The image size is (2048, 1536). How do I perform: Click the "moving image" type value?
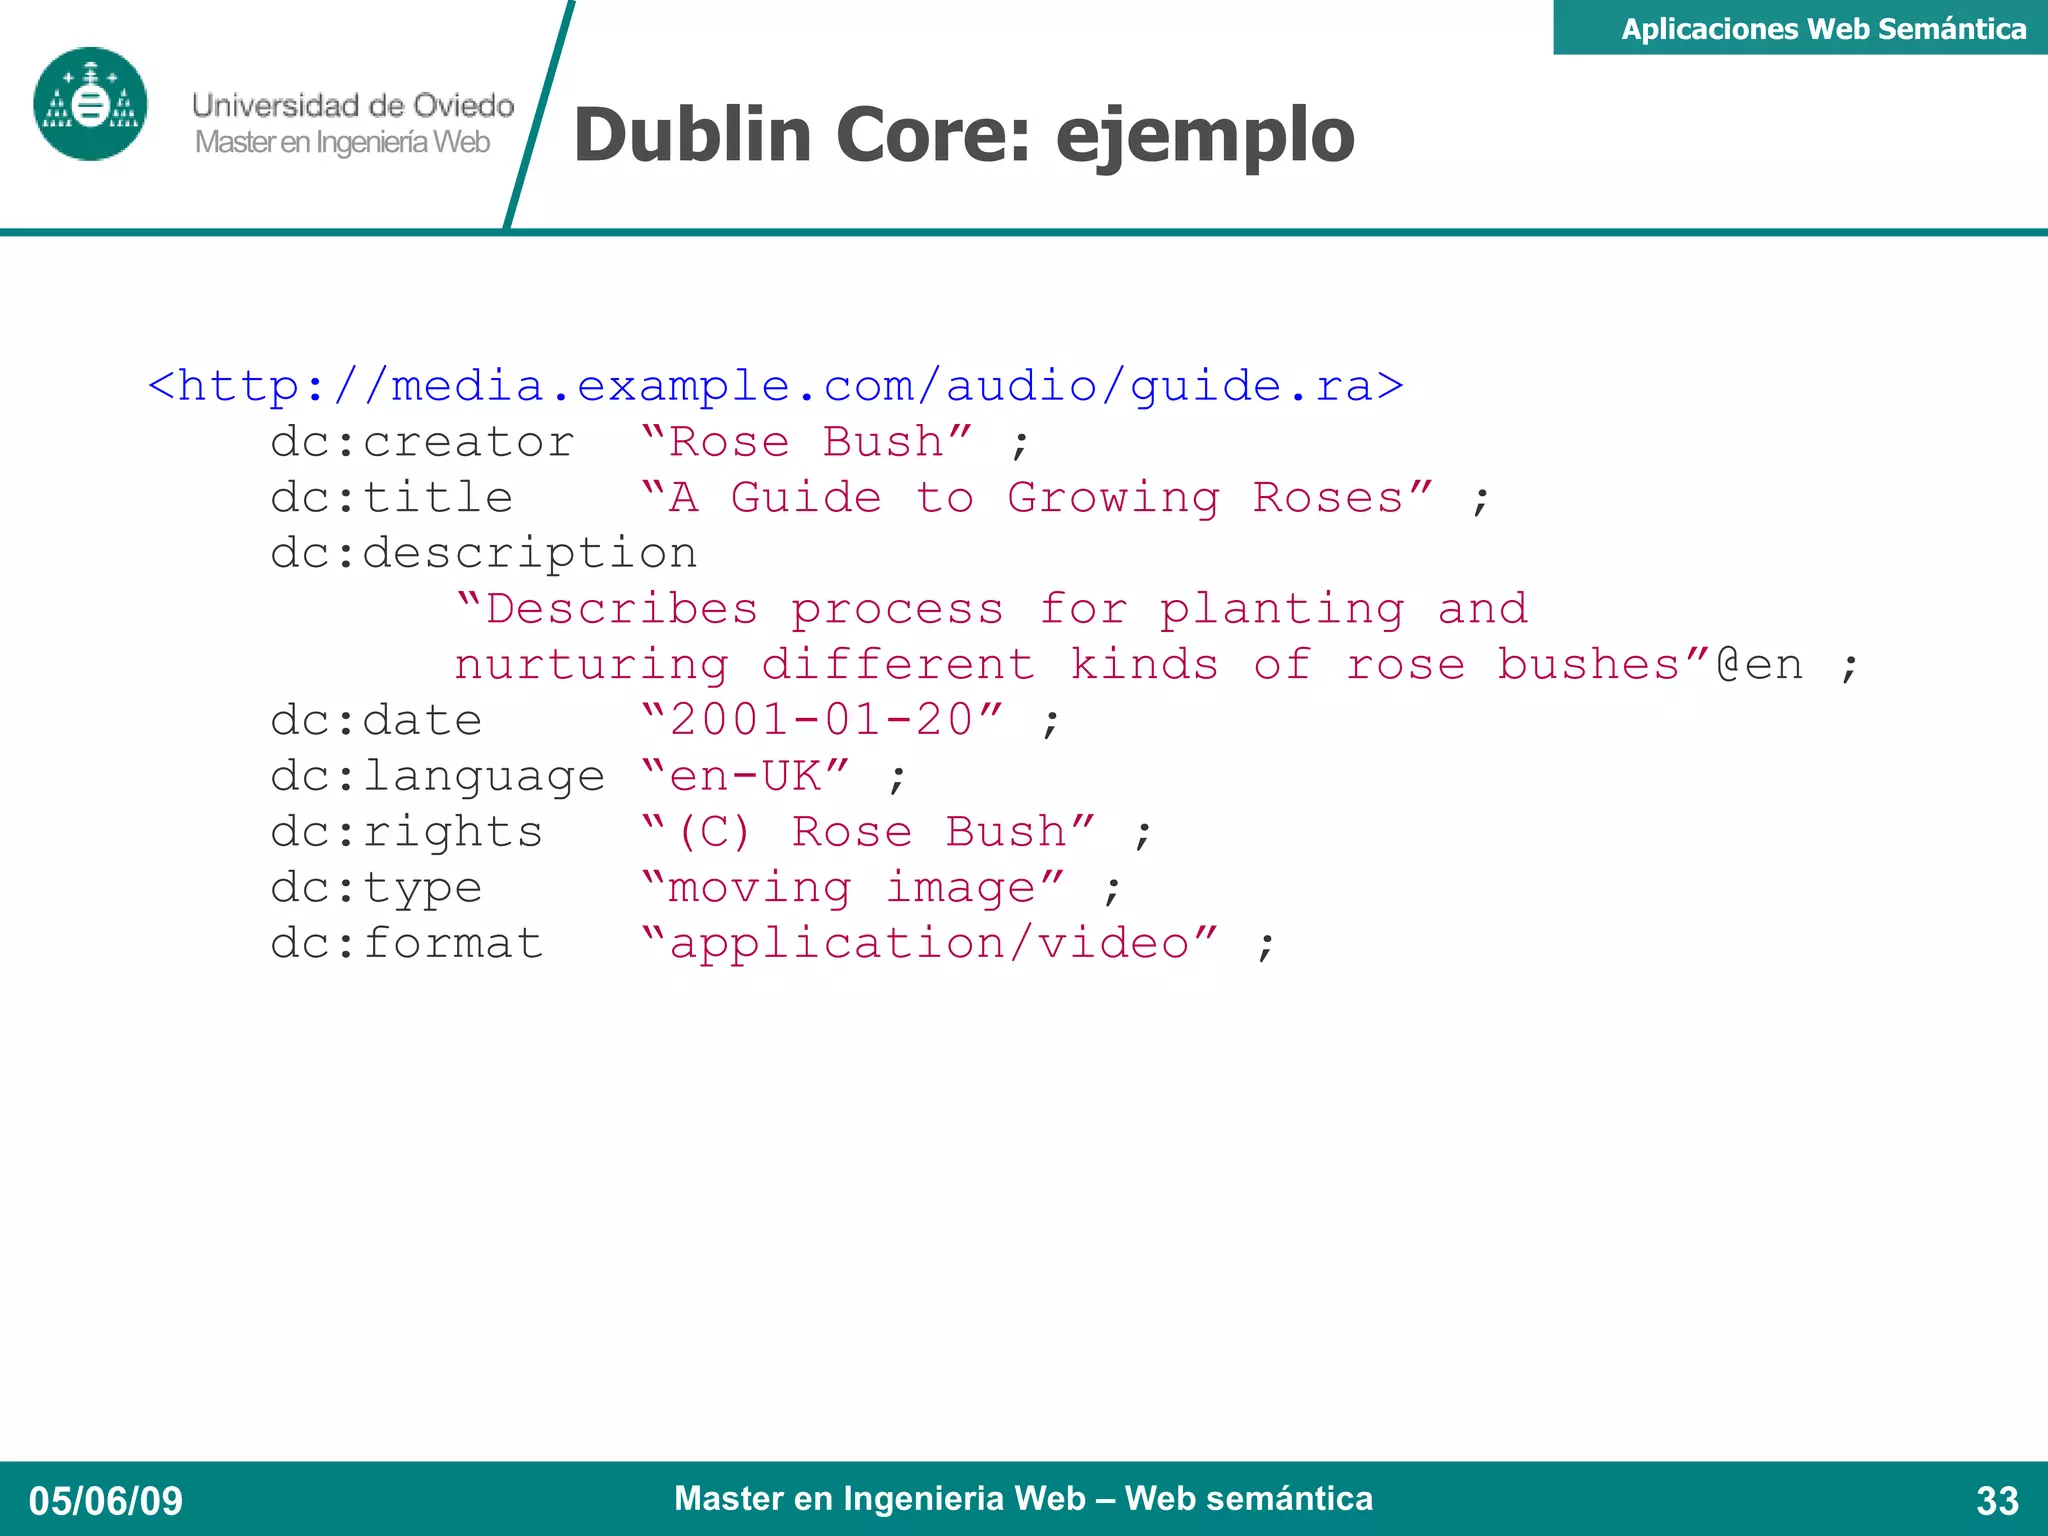pos(852,888)
